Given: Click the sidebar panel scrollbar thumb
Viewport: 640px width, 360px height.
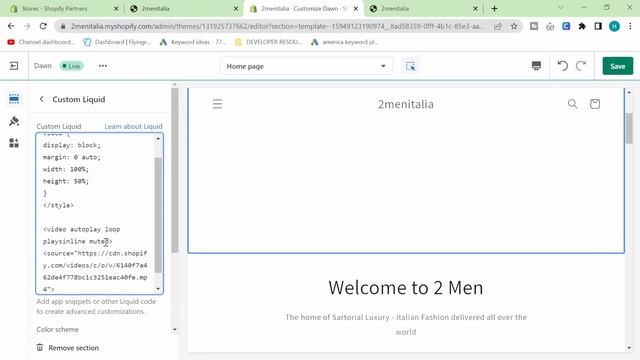Looking at the screenshot, I should point(175,171).
